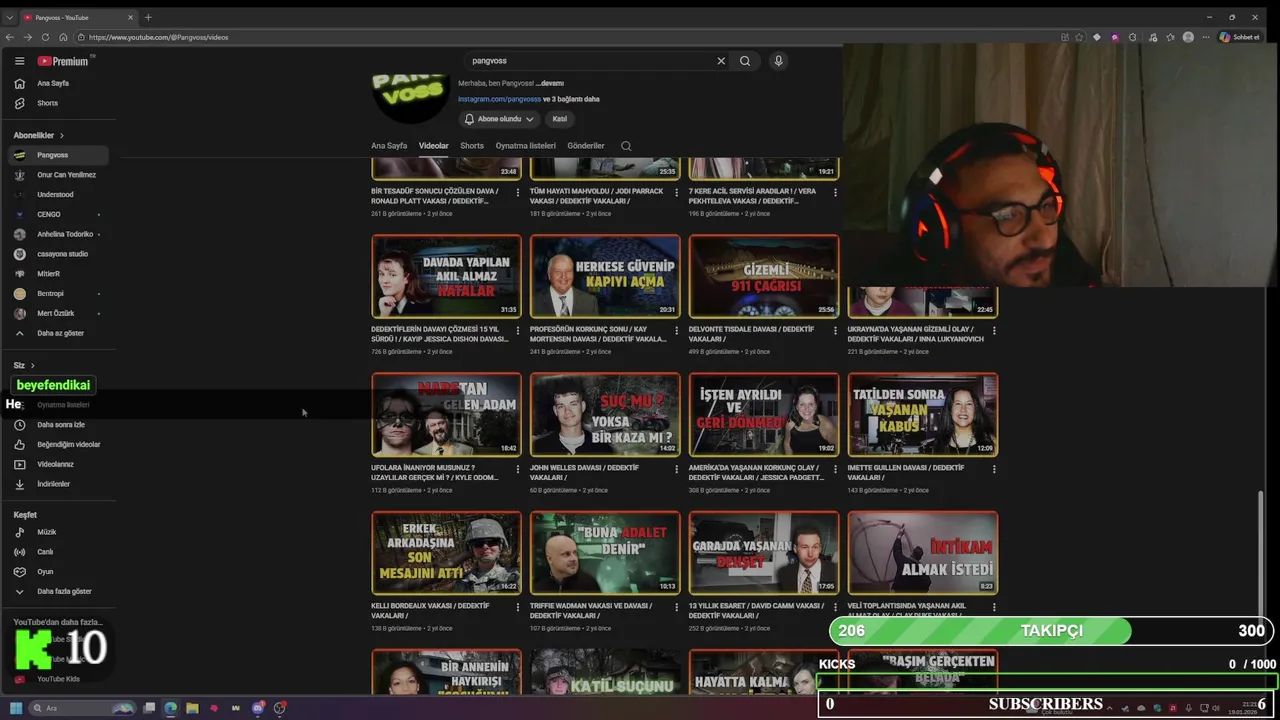Open options menu for Kay Mortensen video
Screen dimensions: 1280x720
pyautogui.click(x=676, y=330)
